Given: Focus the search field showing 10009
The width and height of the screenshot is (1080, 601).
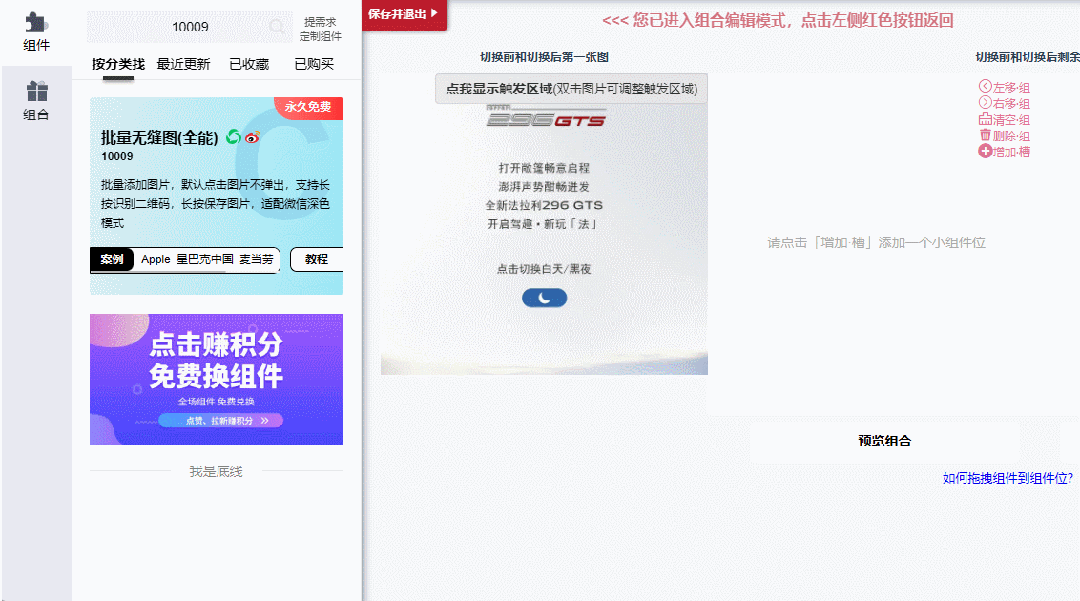Looking at the screenshot, I should coord(190,27).
